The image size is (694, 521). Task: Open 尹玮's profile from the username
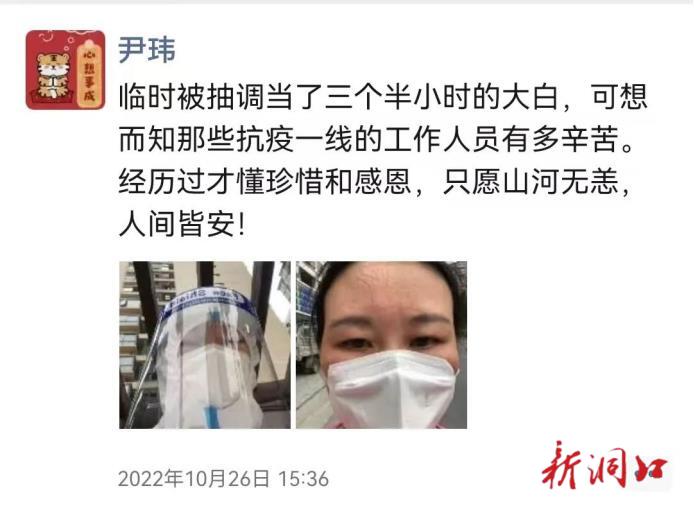tap(147, 49)
